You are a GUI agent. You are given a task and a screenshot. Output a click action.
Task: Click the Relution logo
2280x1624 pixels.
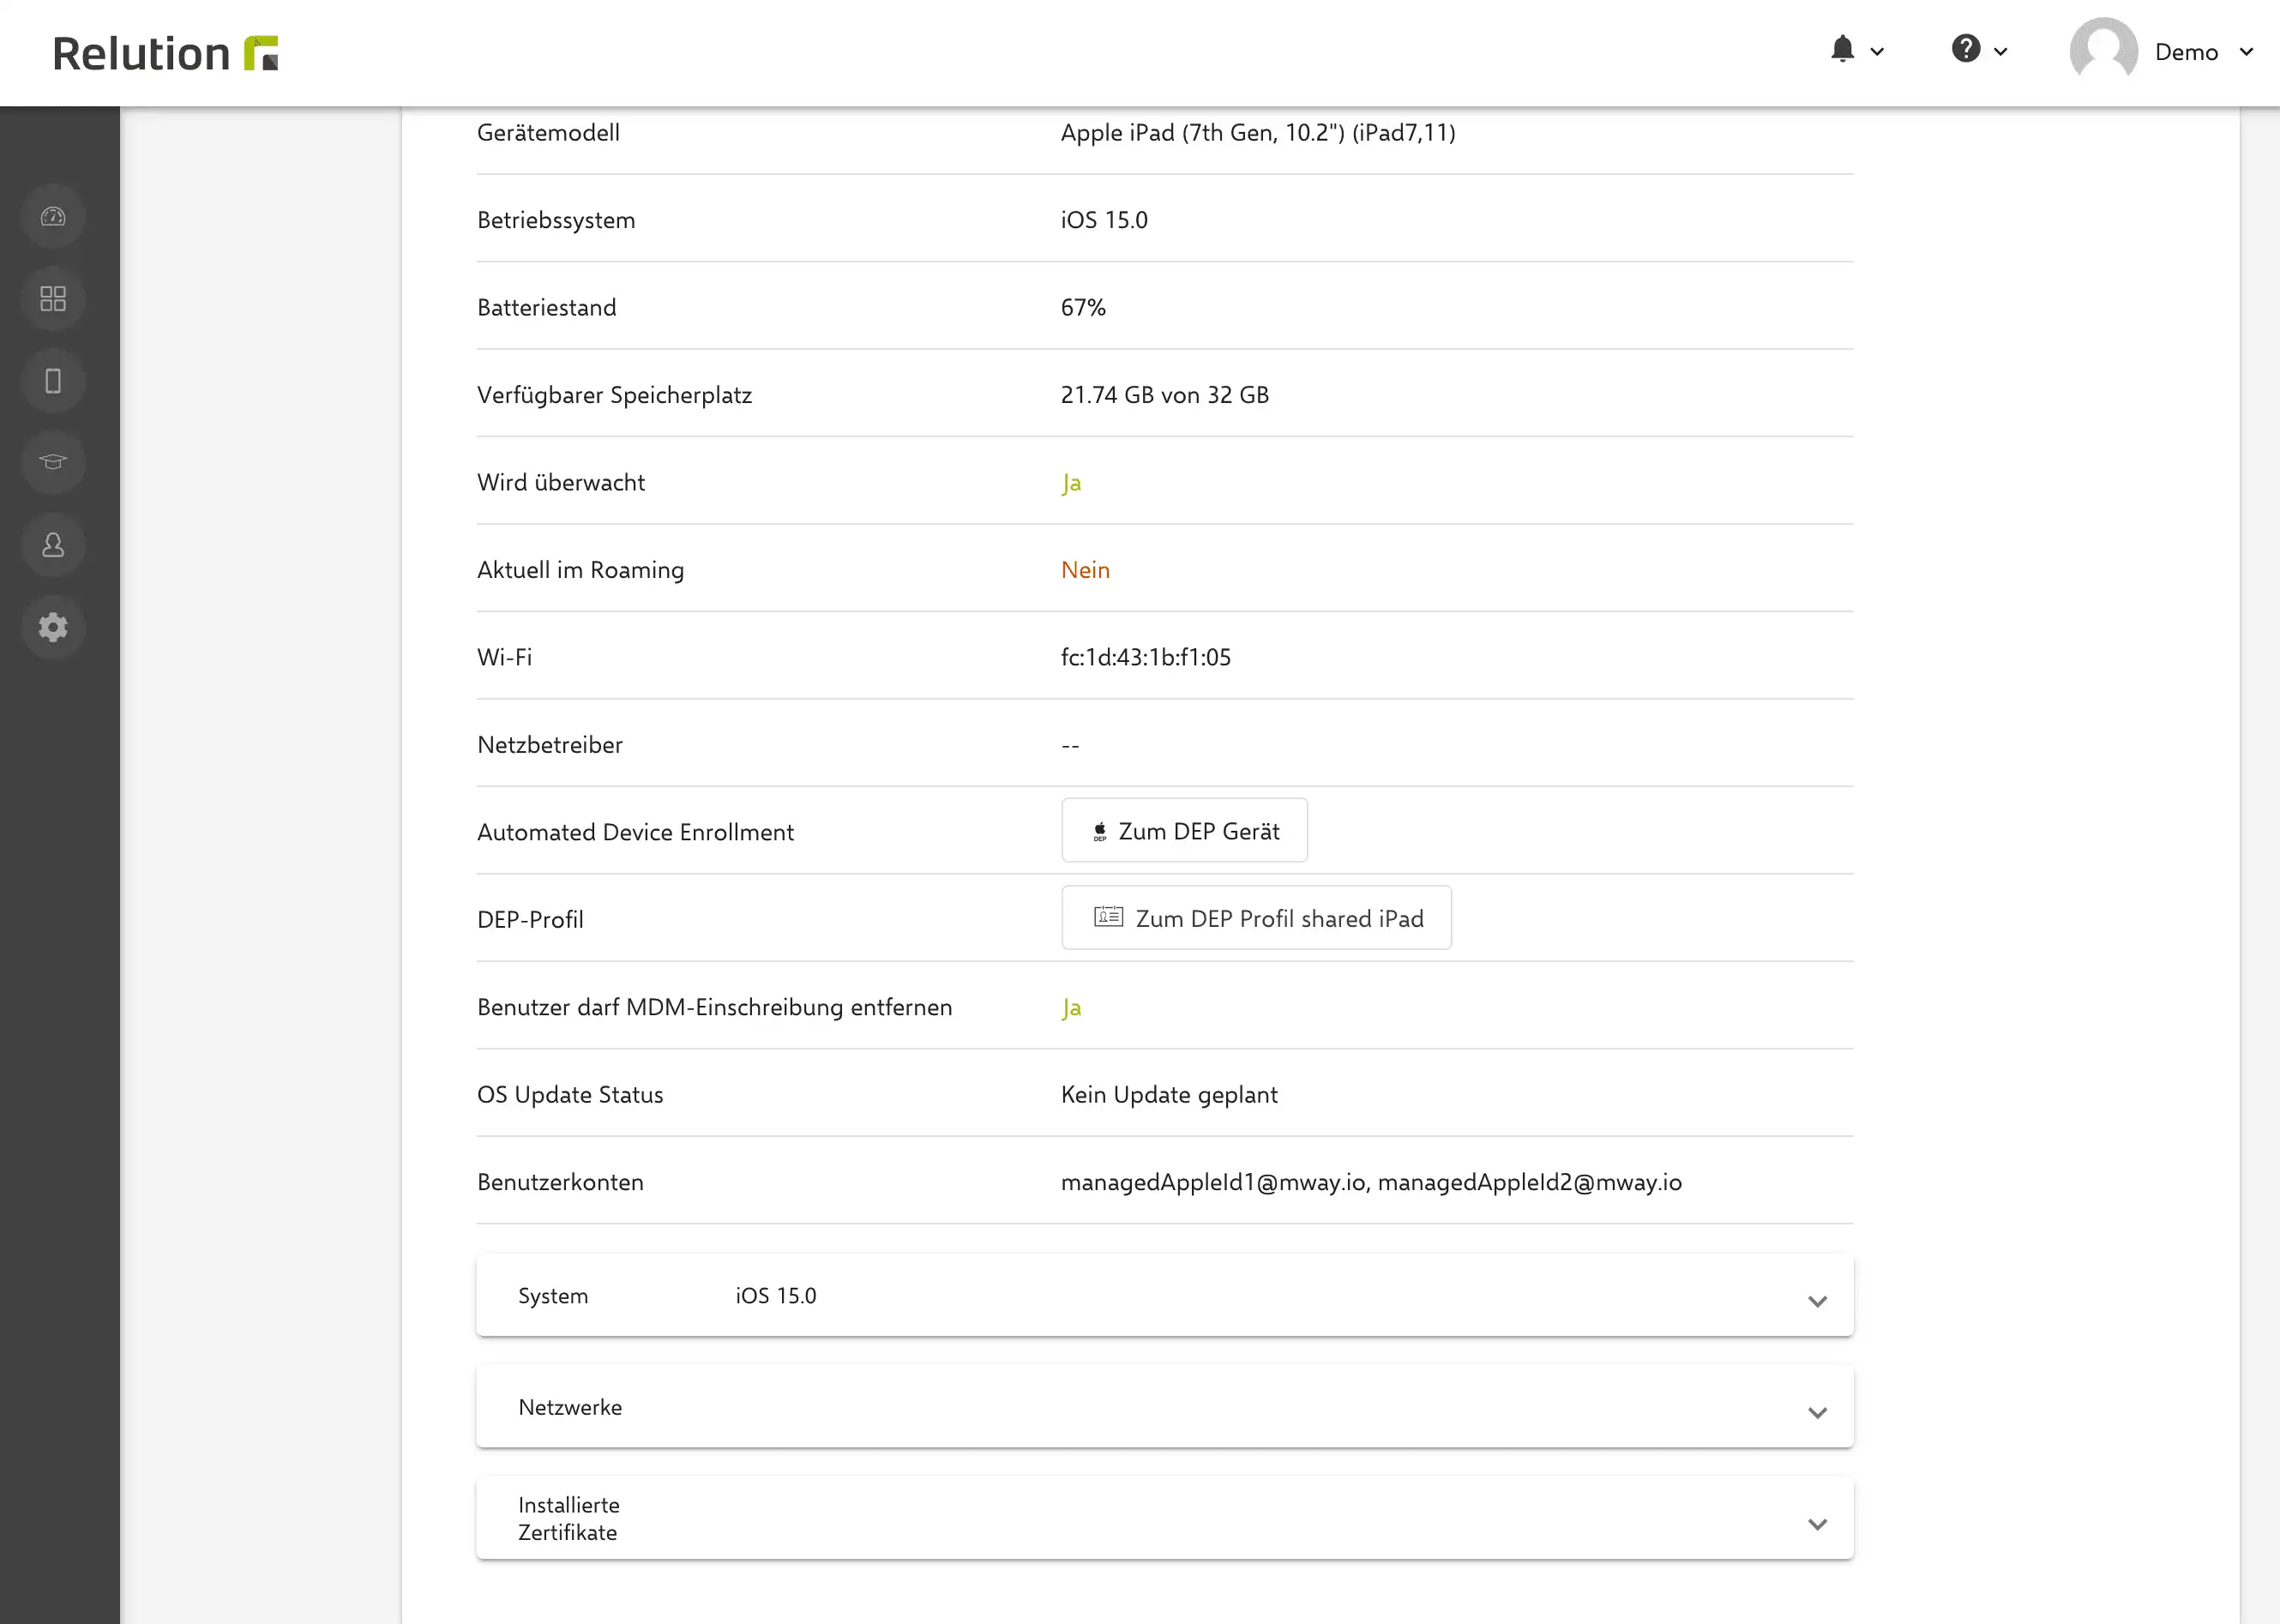tap(165, 53)
